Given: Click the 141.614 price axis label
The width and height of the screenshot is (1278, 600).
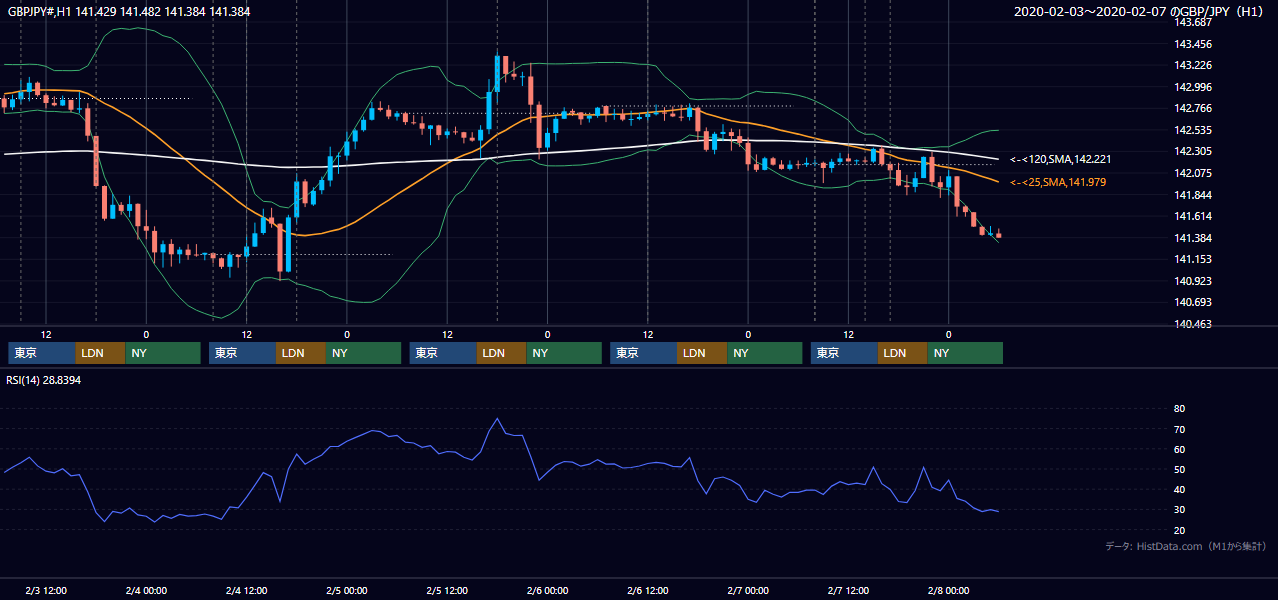Looking at the screenshot, I should pos(1192,216).
